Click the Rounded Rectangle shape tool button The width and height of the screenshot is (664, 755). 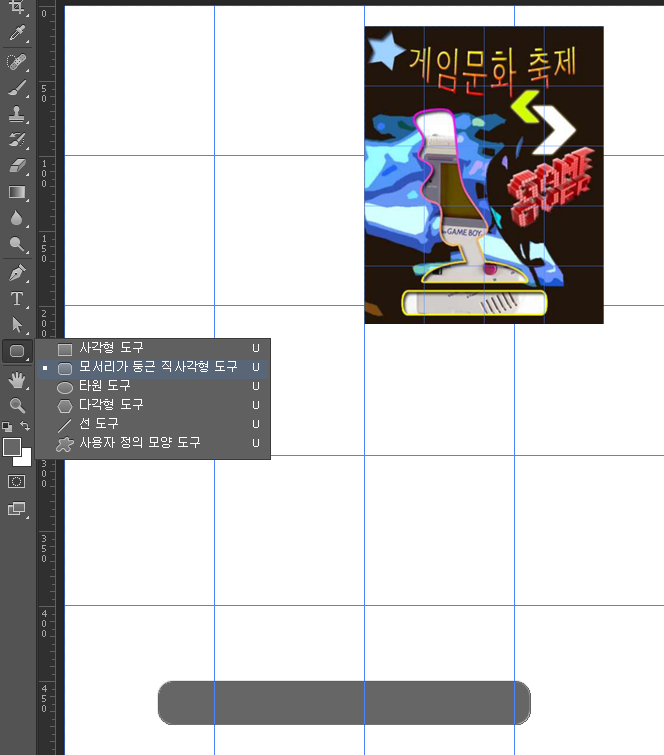click(x=17, y=351)
